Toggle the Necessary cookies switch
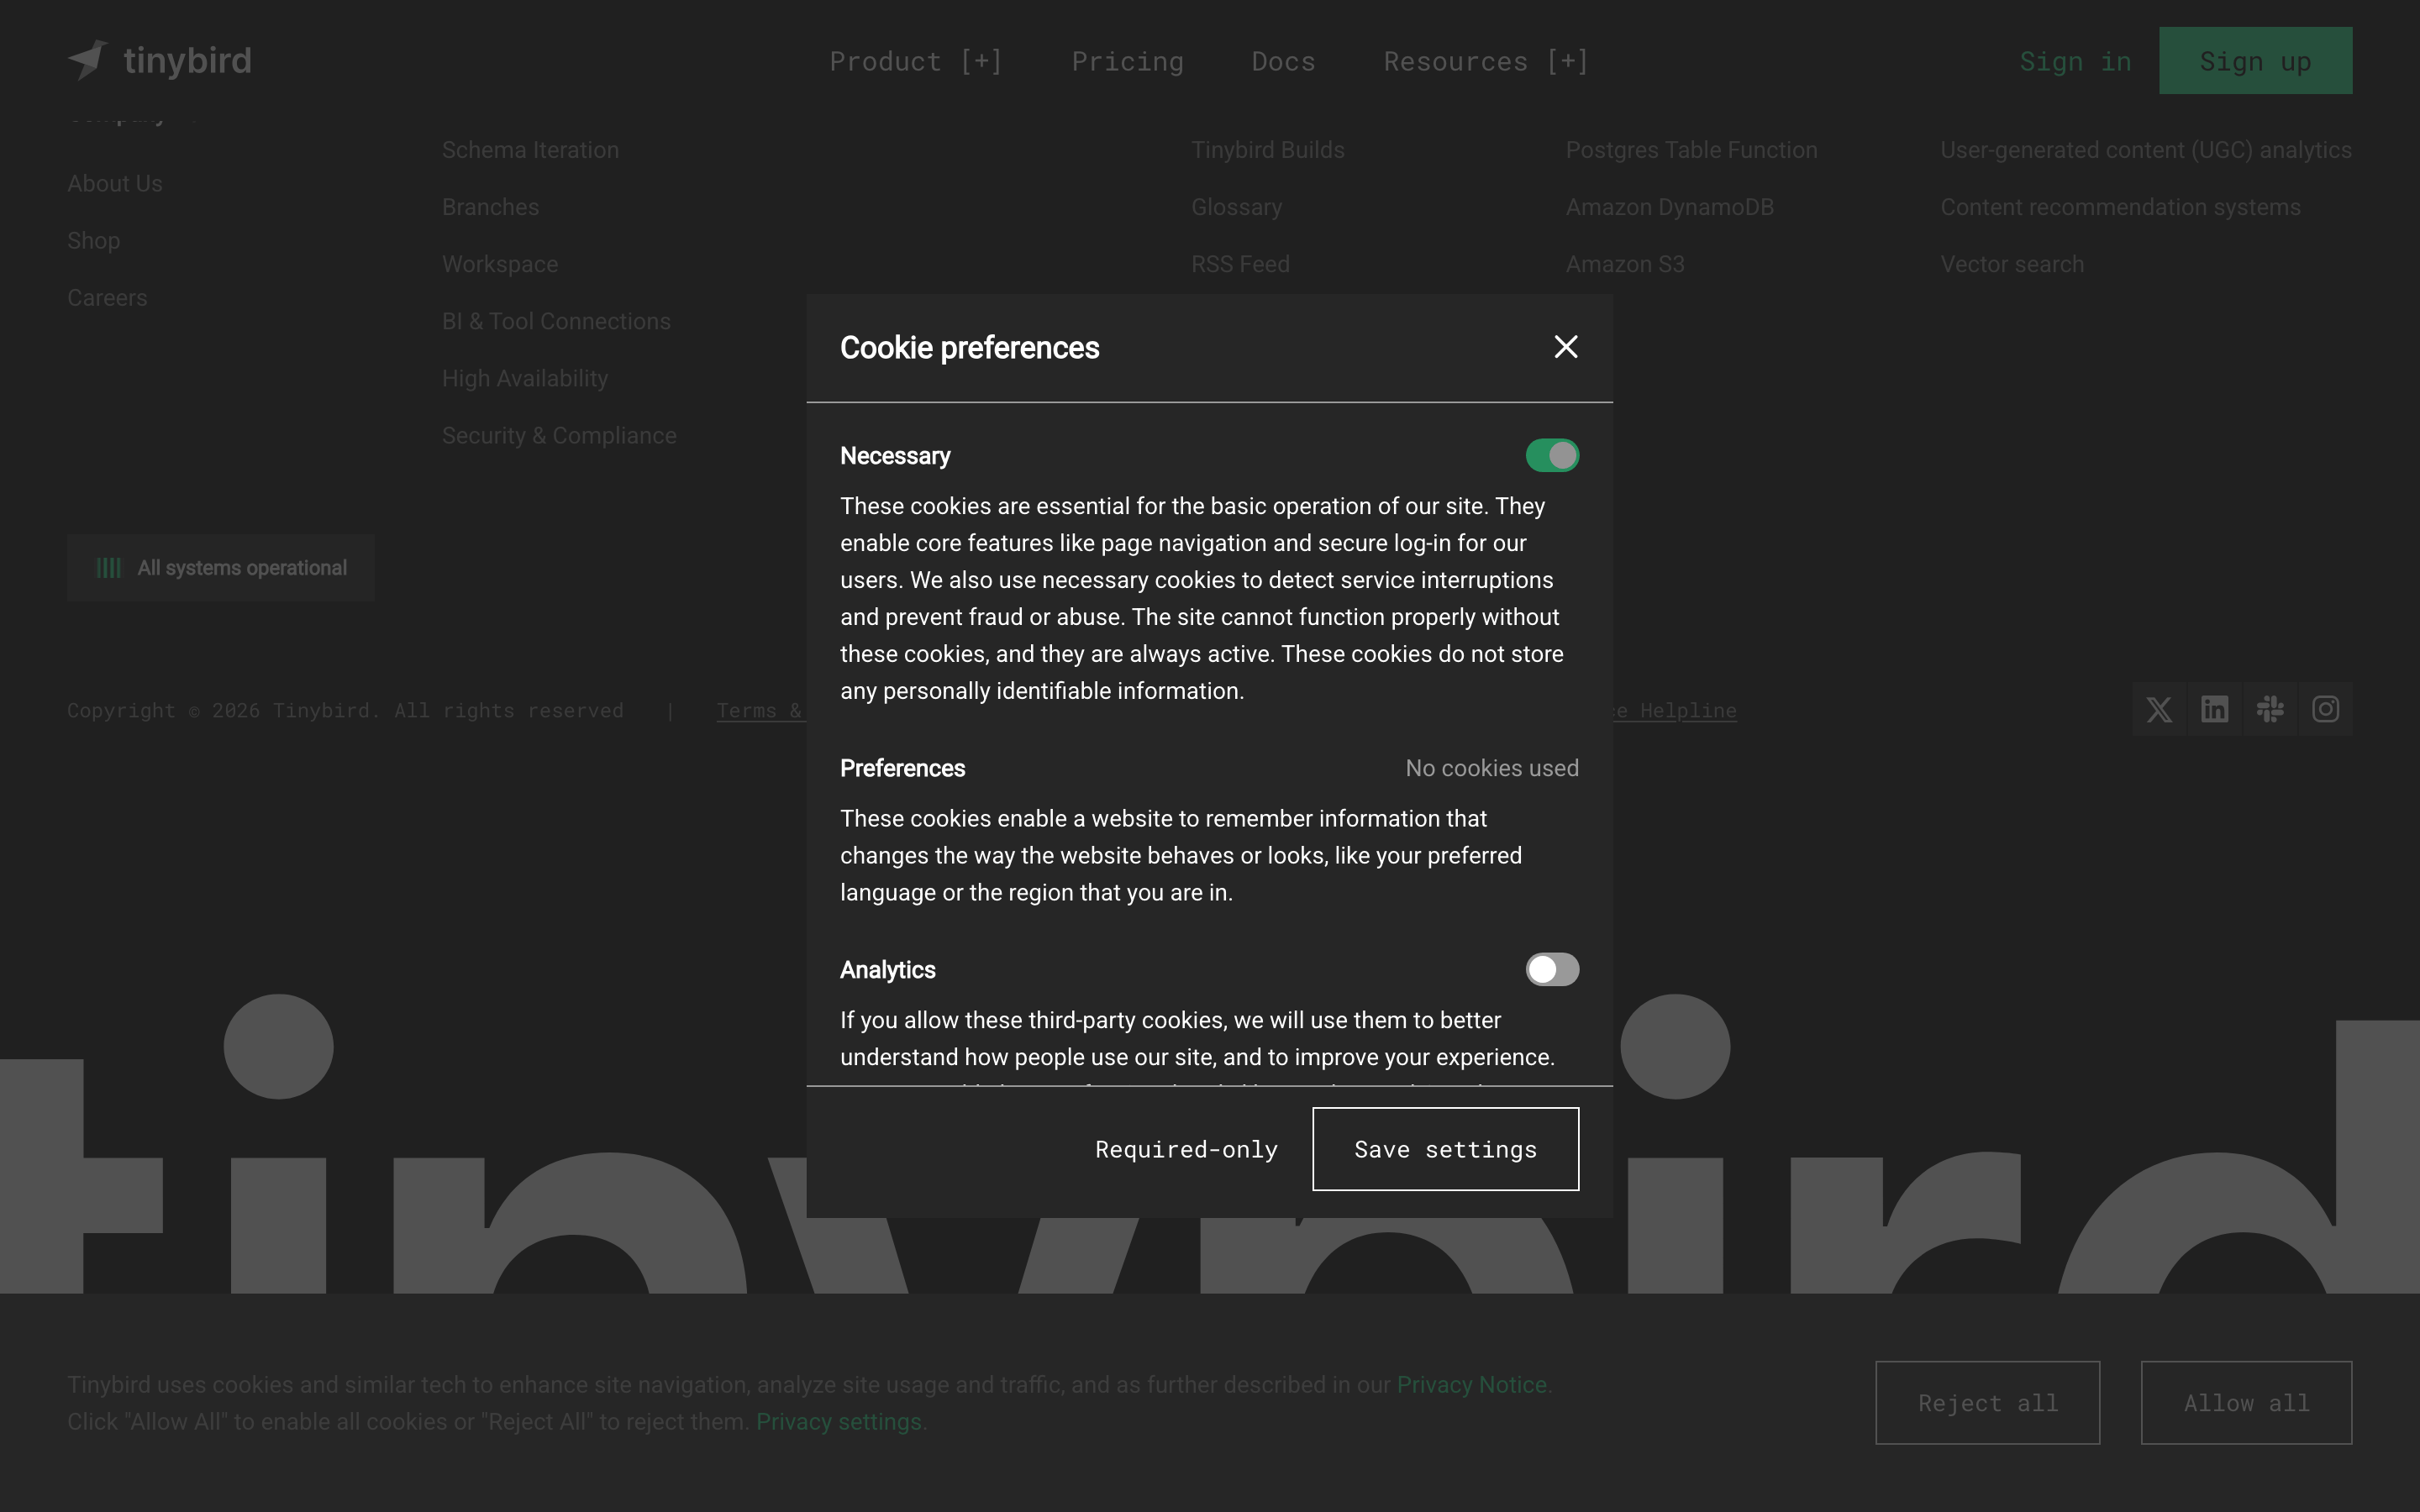Screen dimensions: 2420x1512 point(1552,456)
